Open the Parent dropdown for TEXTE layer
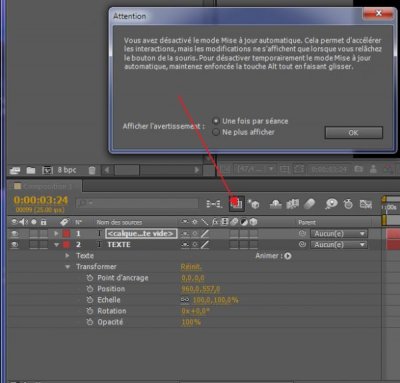The height and width of the screenshot is (383, 400). click(339, 245)
